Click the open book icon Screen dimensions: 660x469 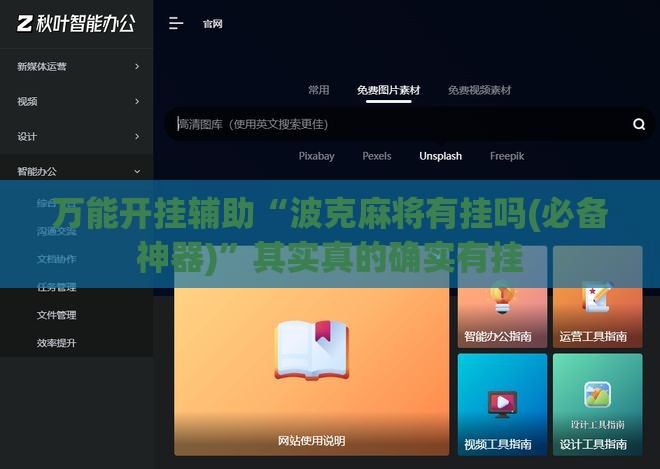tap(311, 350)
